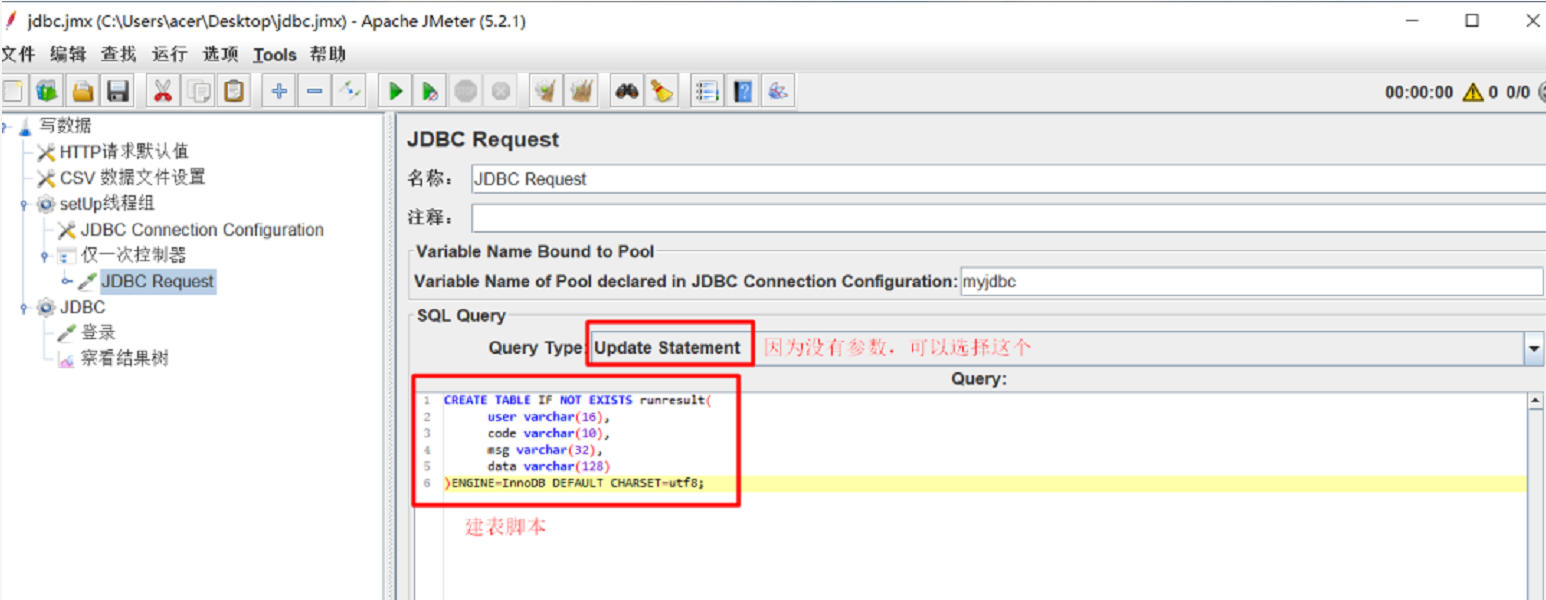The width and height of the screenshot is (1546, 600).
Task: Click the 'user varchar(16),' query line
Action: point(548,417)
